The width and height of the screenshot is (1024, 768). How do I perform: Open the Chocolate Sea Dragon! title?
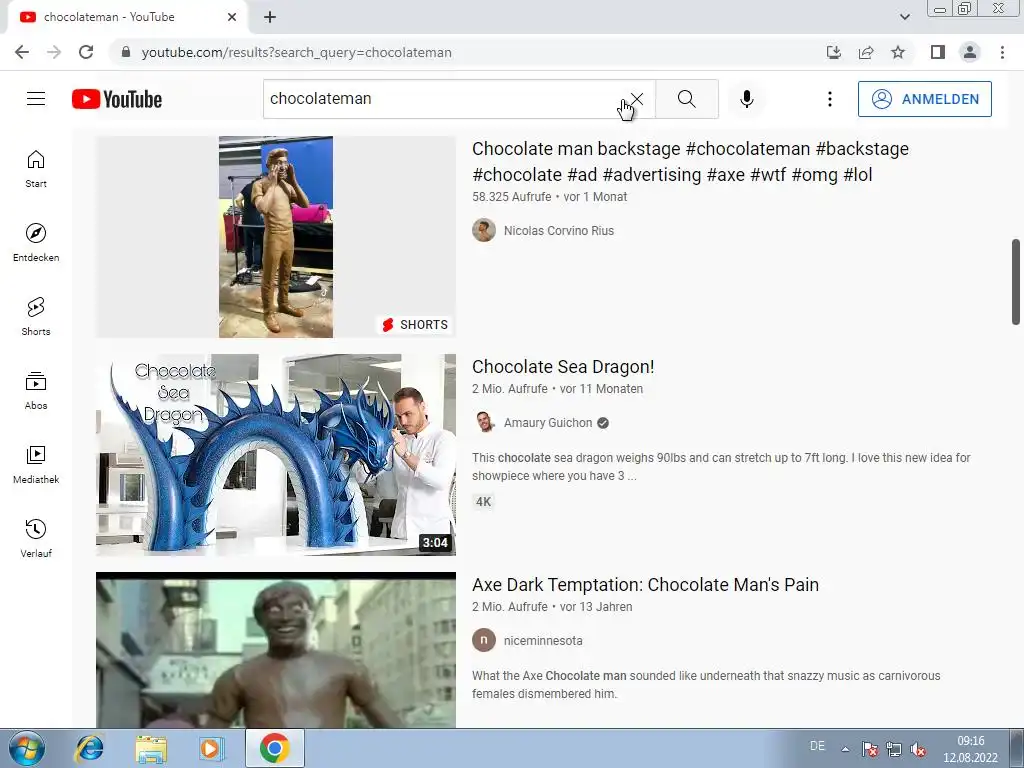coord(563,367)
